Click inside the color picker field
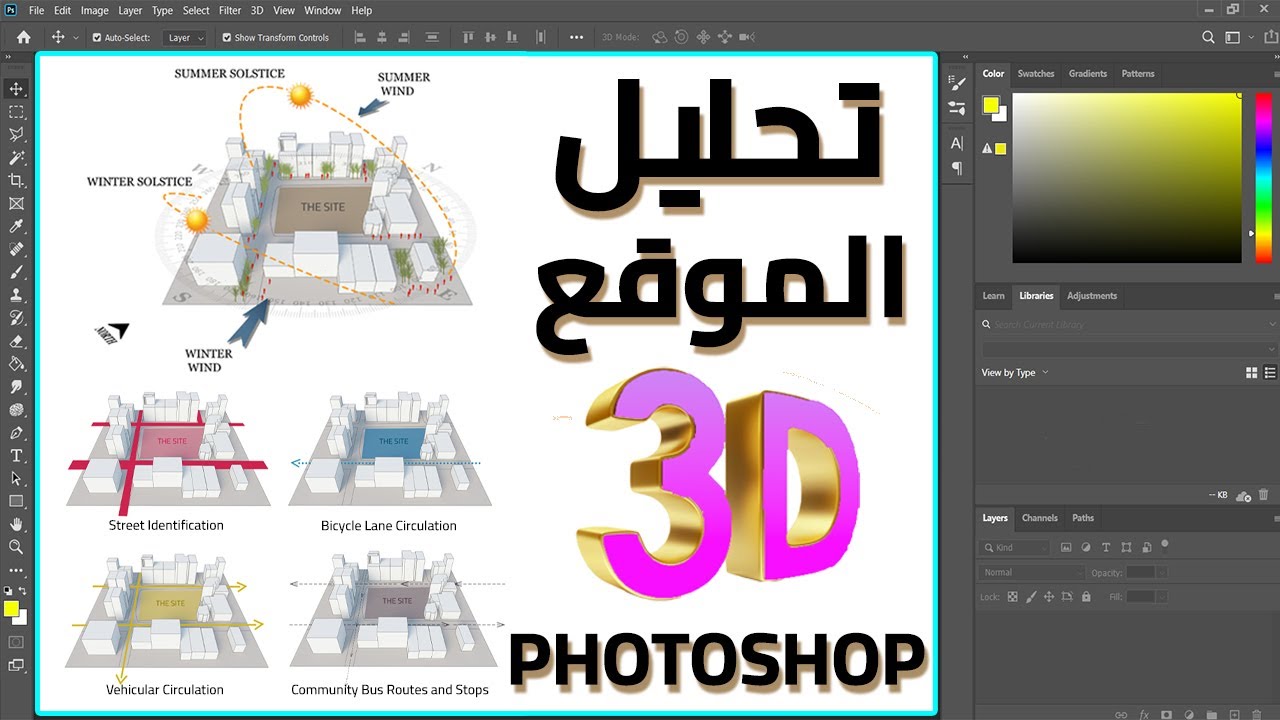 1127,178
